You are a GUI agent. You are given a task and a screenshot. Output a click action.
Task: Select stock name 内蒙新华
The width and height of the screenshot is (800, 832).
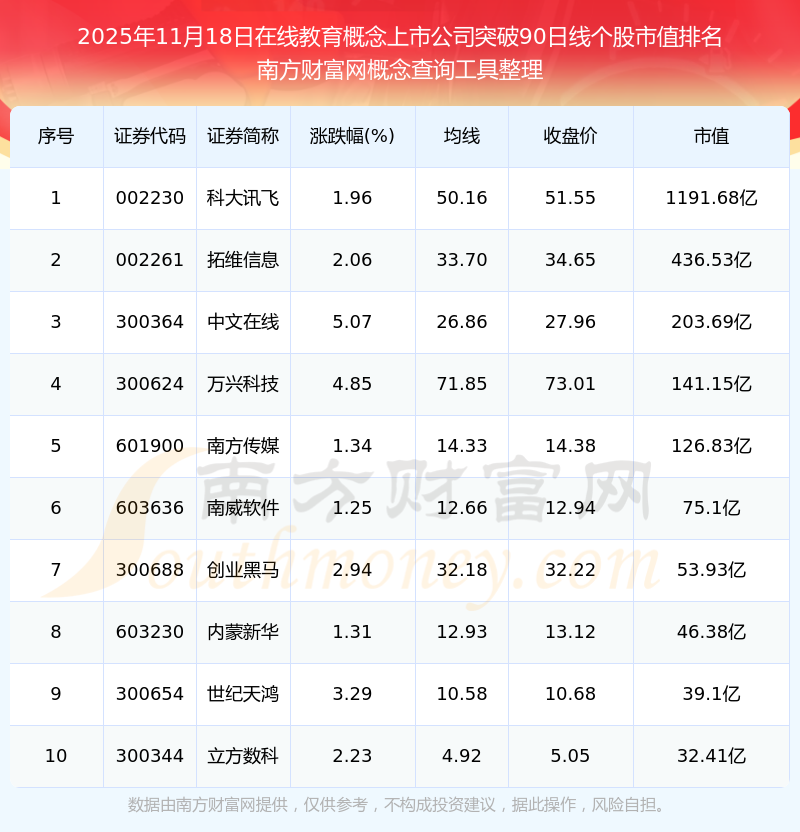coord(243,632)
